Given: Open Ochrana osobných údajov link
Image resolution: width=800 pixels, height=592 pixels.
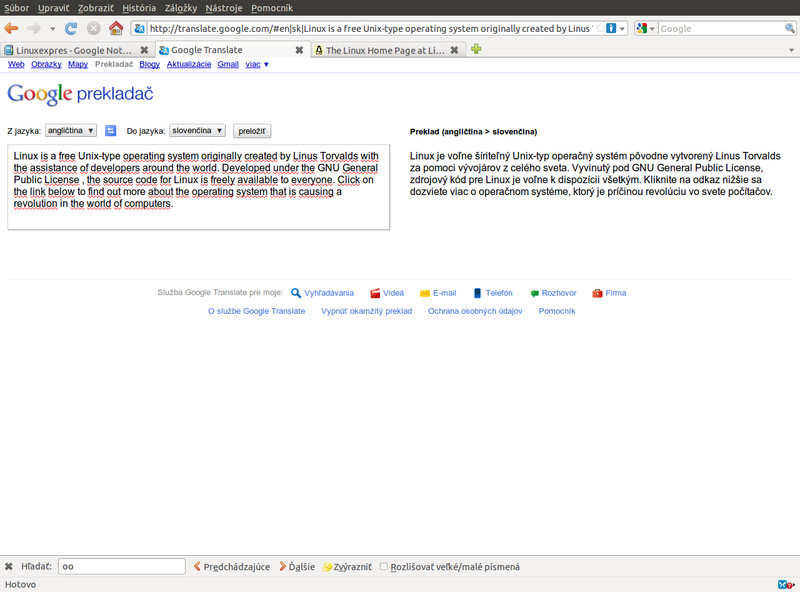Looking at the screenshot, I should (474, 311).
